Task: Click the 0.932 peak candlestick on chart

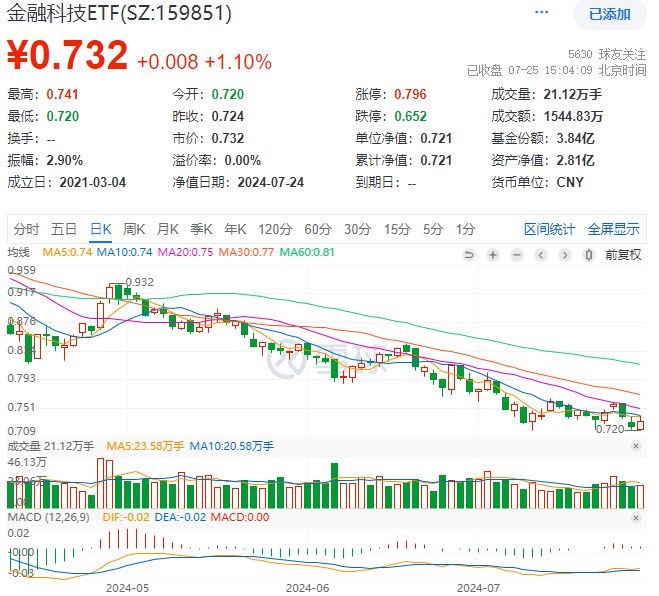Action: pos(110,292)
